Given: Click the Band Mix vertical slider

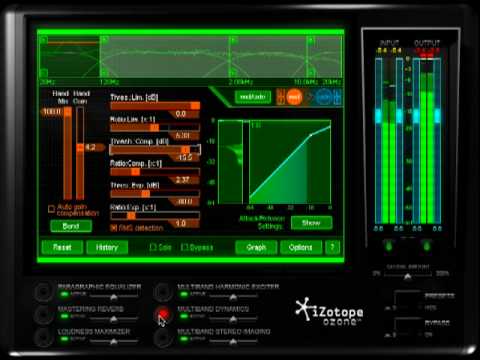Looking at the screenshot, I should (68, 153).
